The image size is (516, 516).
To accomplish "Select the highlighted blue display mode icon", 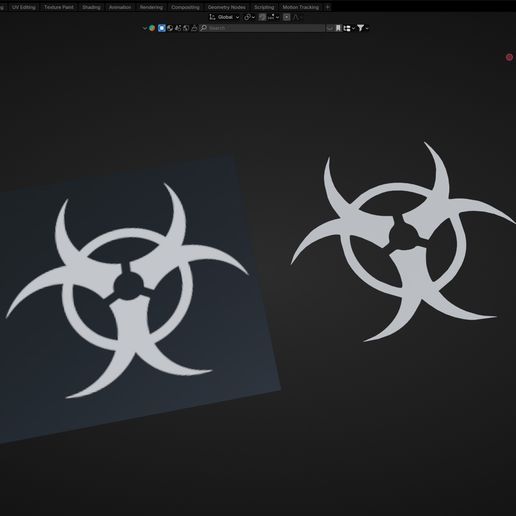I will pos(162,28).
